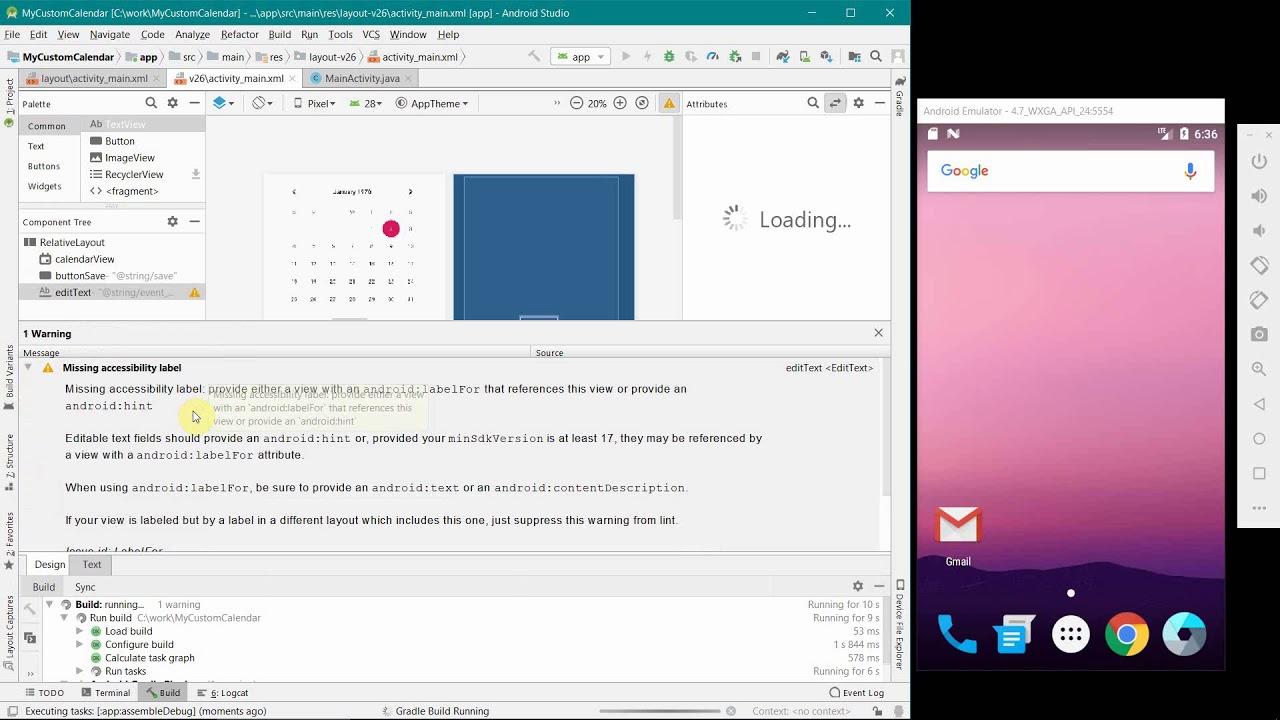Expand the Configure build node
This screenshot has width=1280, height=720.
[x=79, y=645]
